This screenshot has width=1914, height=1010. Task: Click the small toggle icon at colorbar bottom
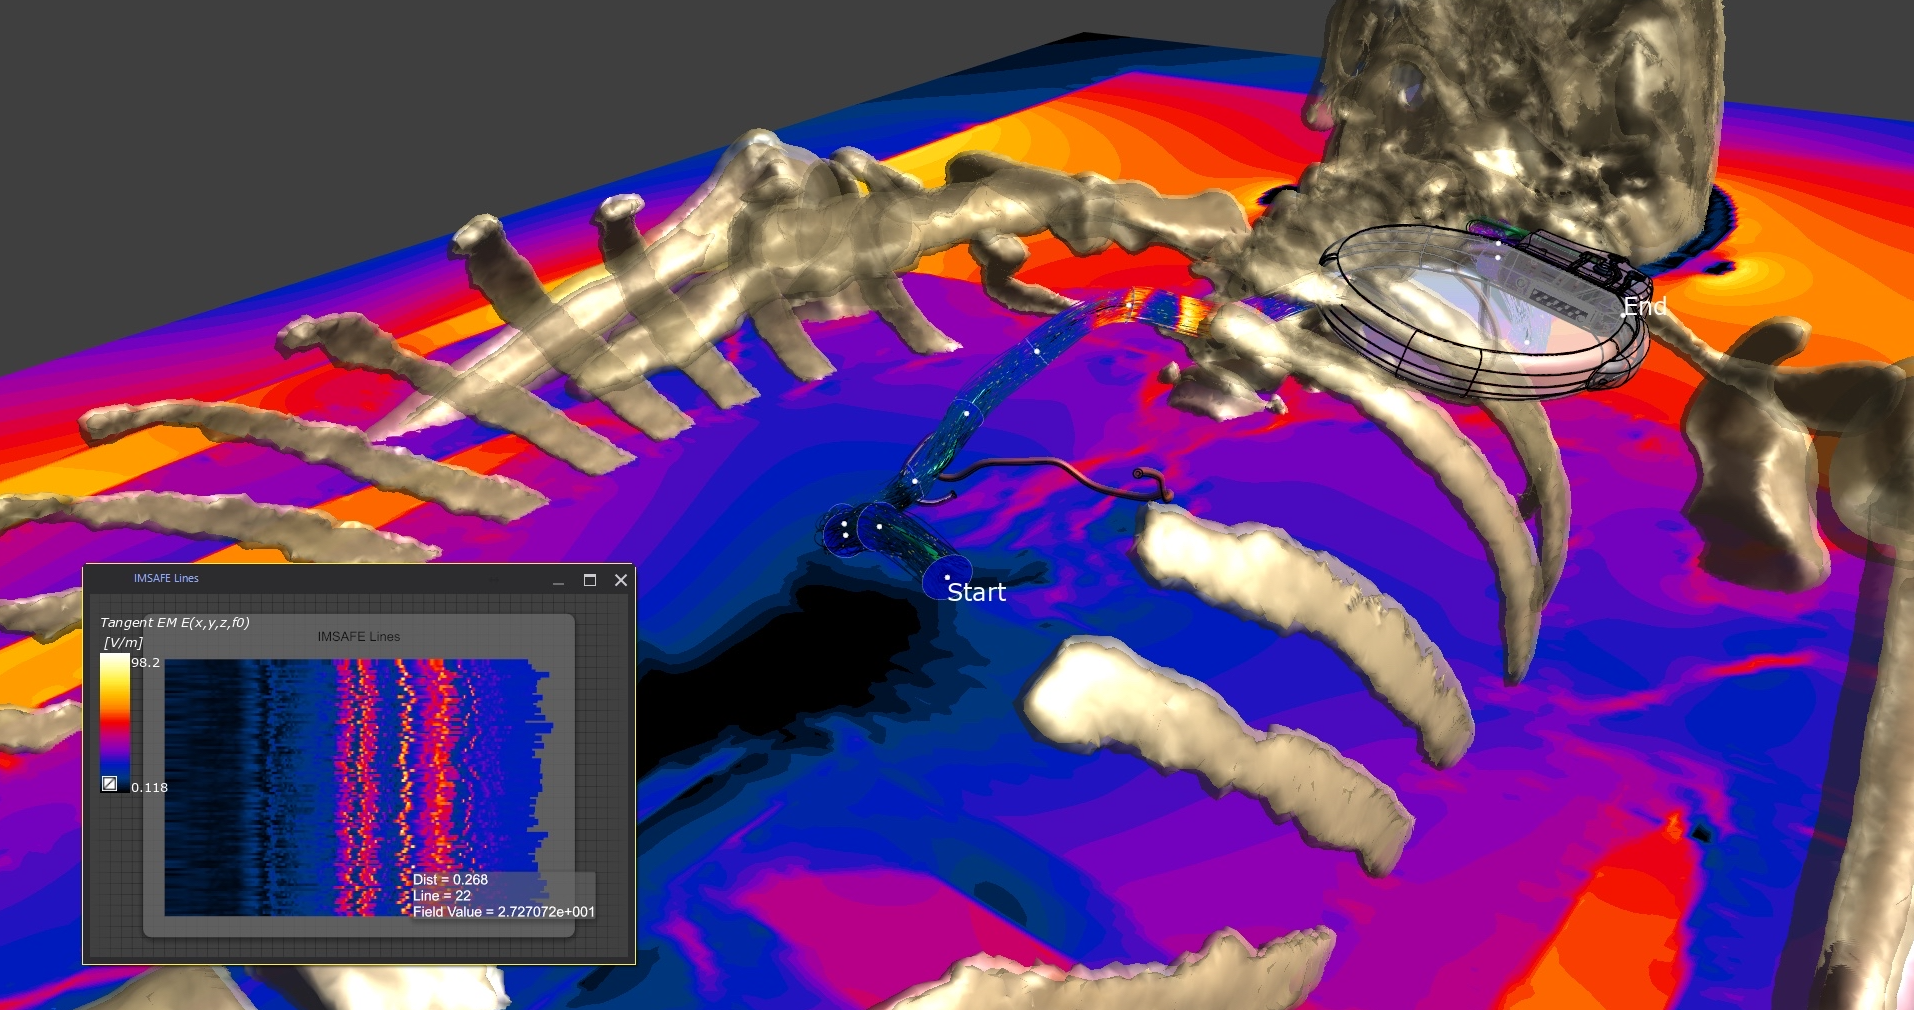tap(110, 784)
